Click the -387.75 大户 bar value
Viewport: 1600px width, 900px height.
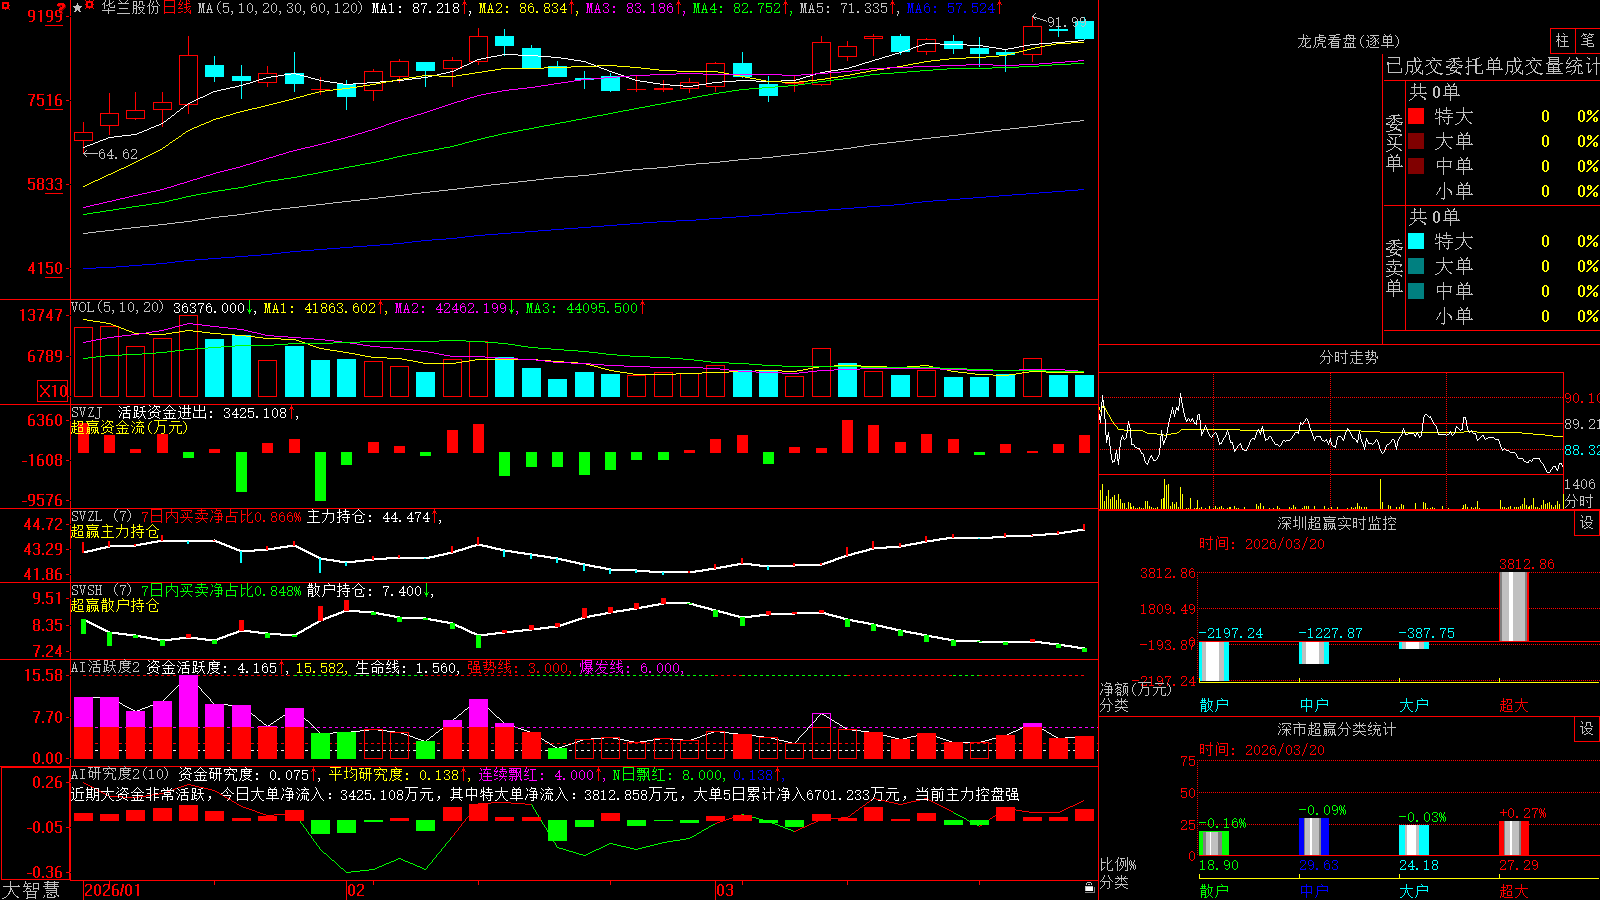point(1427,633)
